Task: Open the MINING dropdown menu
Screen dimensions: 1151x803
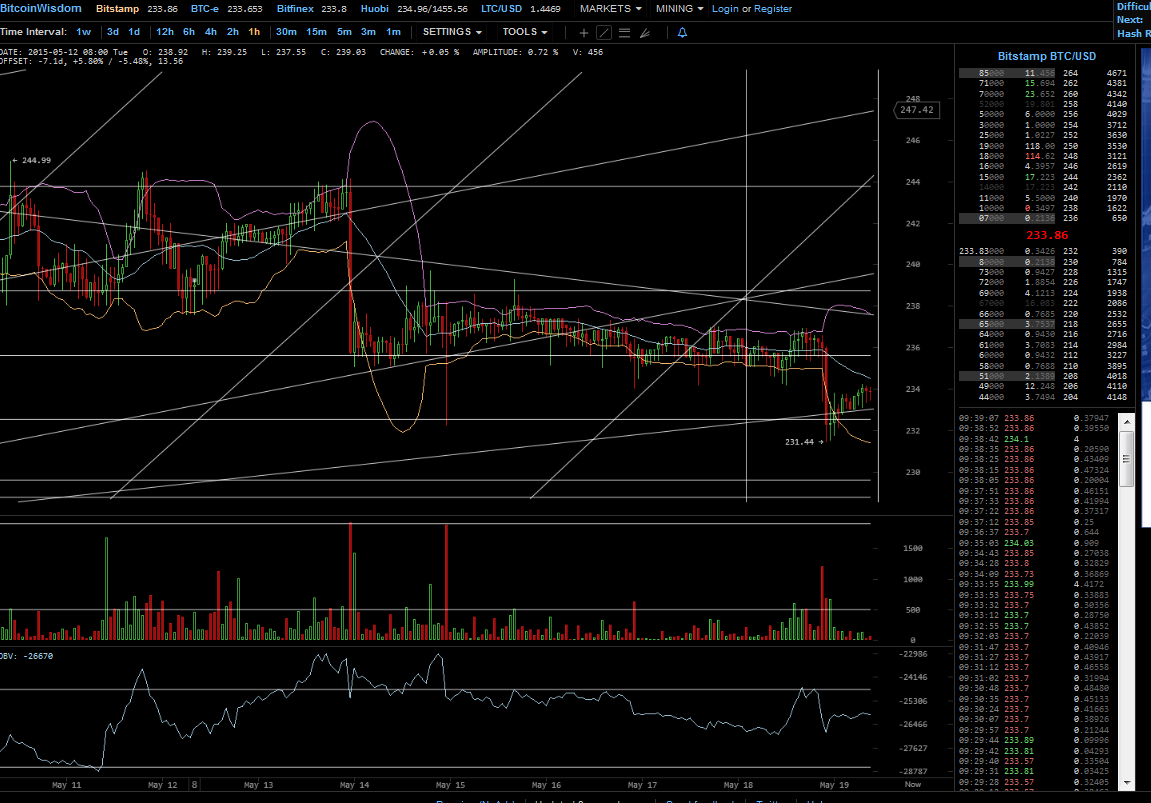Action: tap(679, 9)
